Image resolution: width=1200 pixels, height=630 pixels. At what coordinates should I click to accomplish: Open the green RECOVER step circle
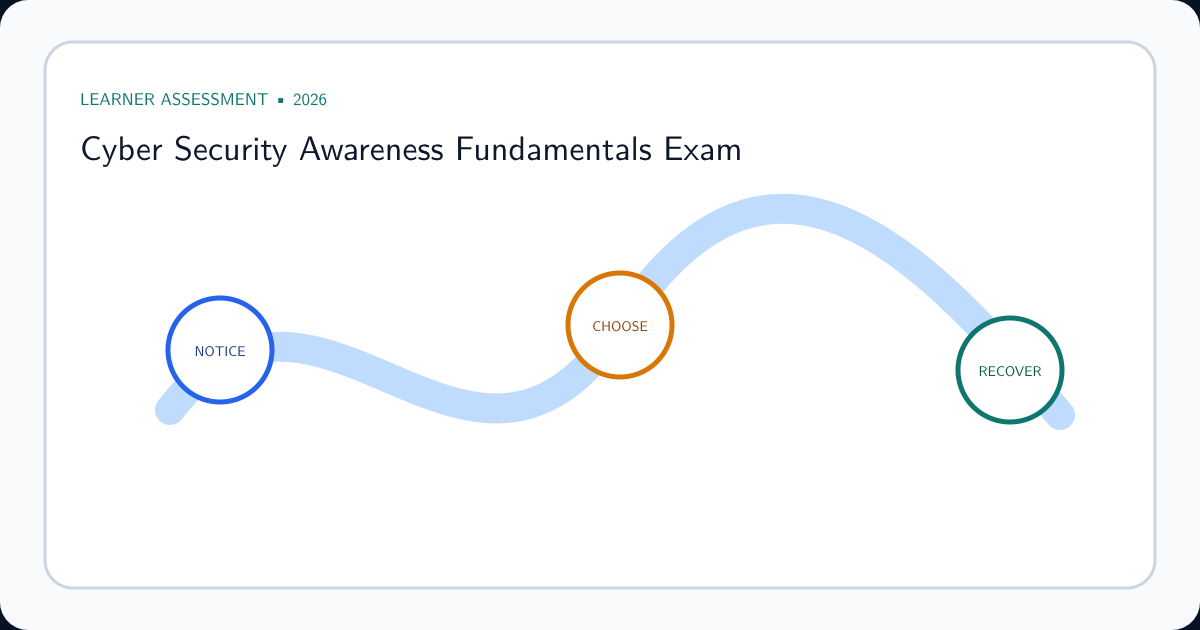1010,371
